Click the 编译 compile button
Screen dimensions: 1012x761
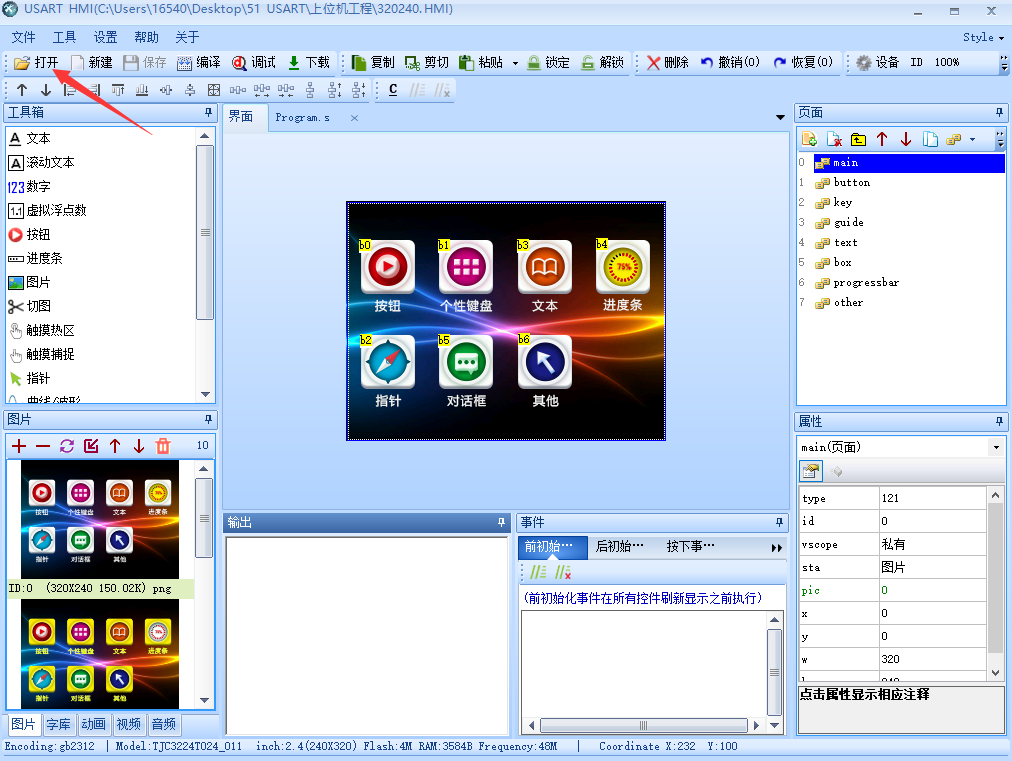199,63
